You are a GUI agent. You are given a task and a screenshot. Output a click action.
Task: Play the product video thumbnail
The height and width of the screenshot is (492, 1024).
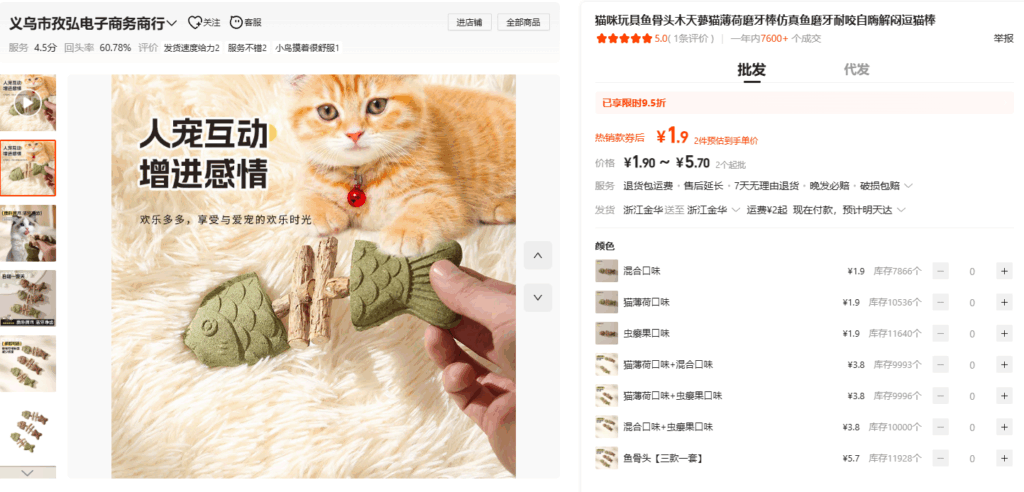(27, 103)
